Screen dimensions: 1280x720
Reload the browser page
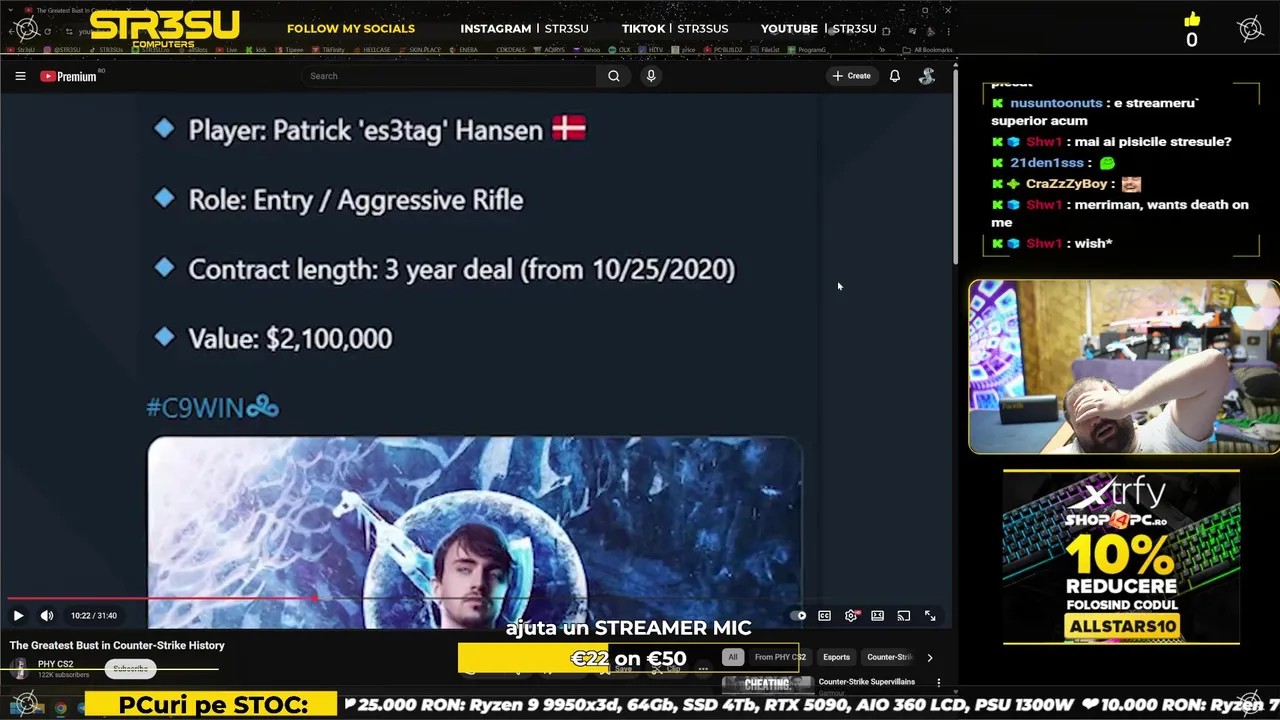pyautogui.click(x=47, y=31)
